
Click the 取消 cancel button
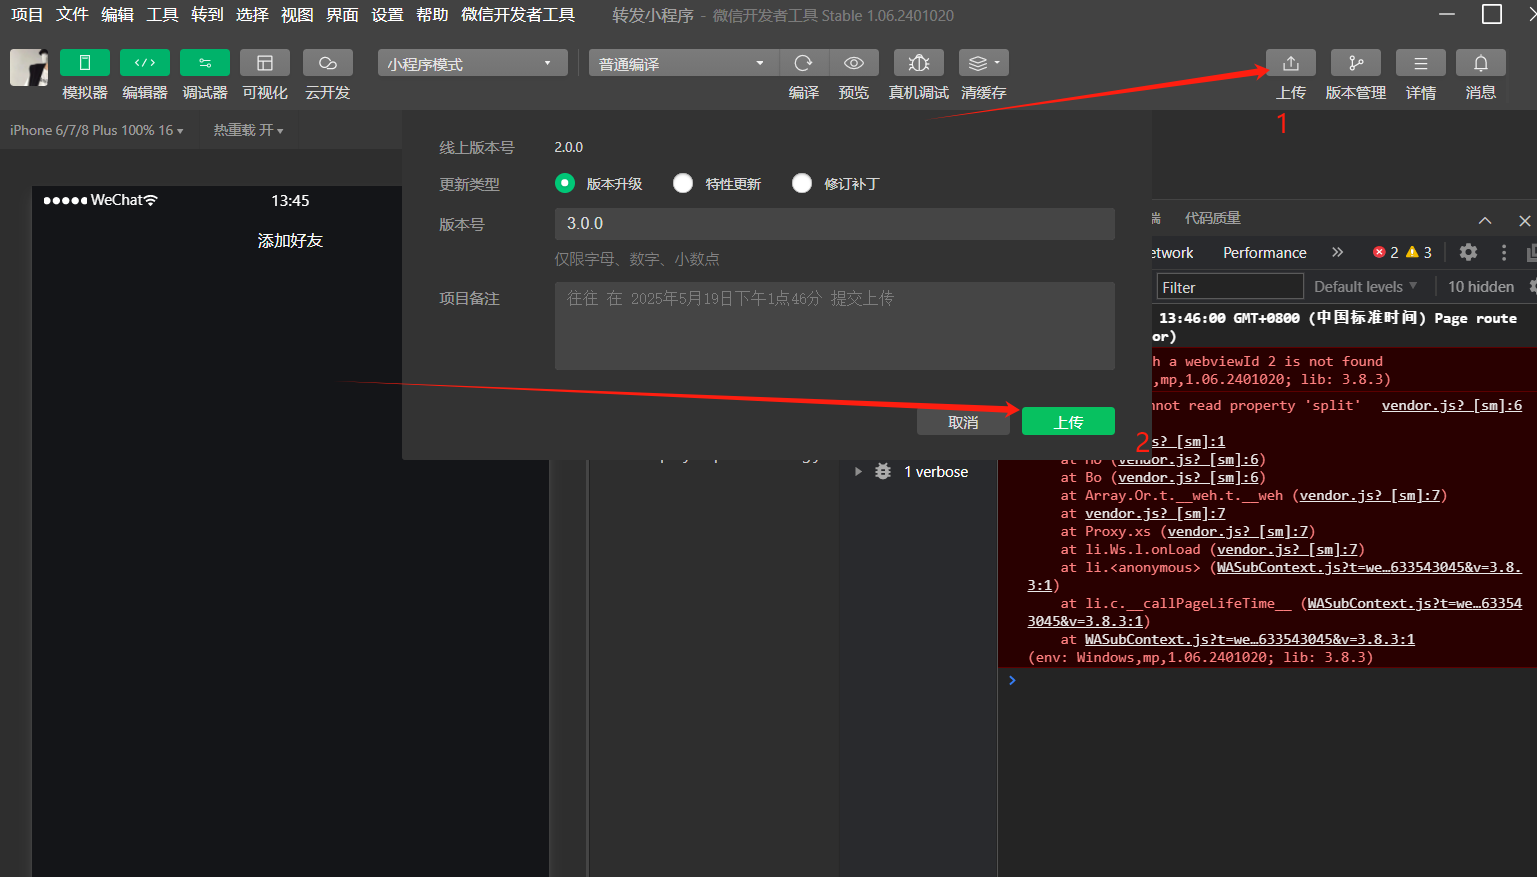tap(963, 422)
